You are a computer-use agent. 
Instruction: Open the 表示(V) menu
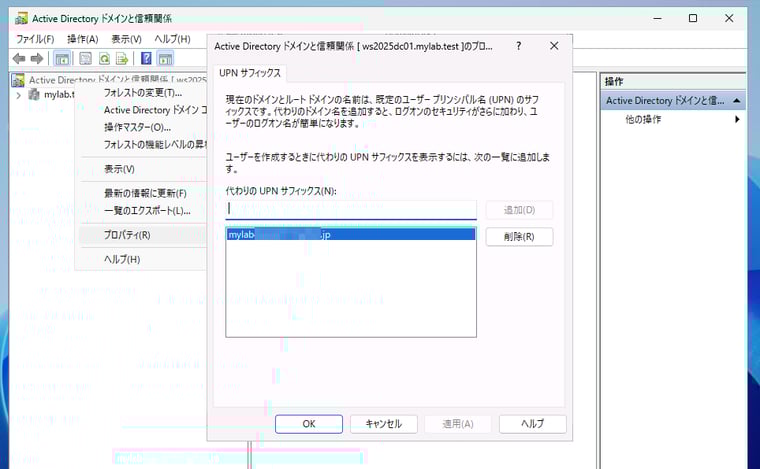coord(127,39)
